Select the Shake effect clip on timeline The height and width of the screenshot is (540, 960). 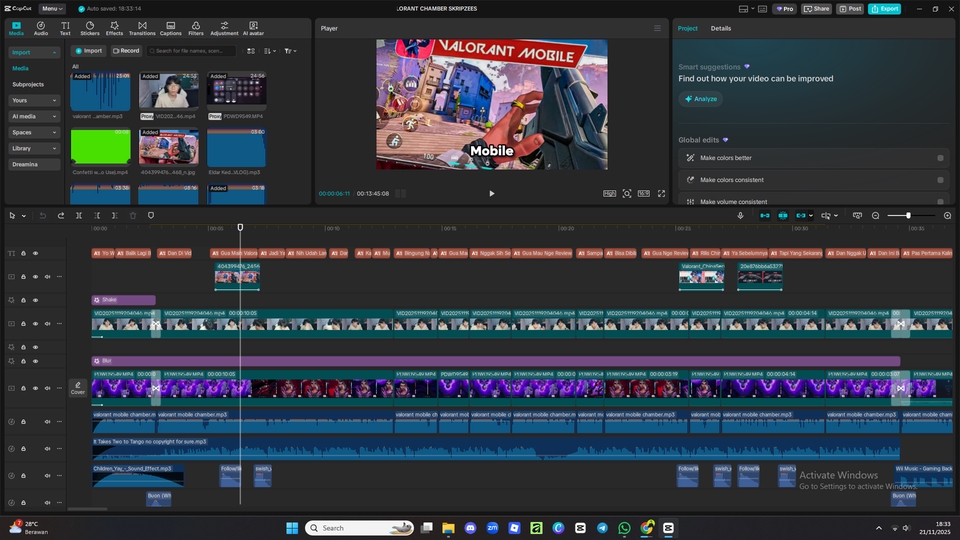click(123, 300)
